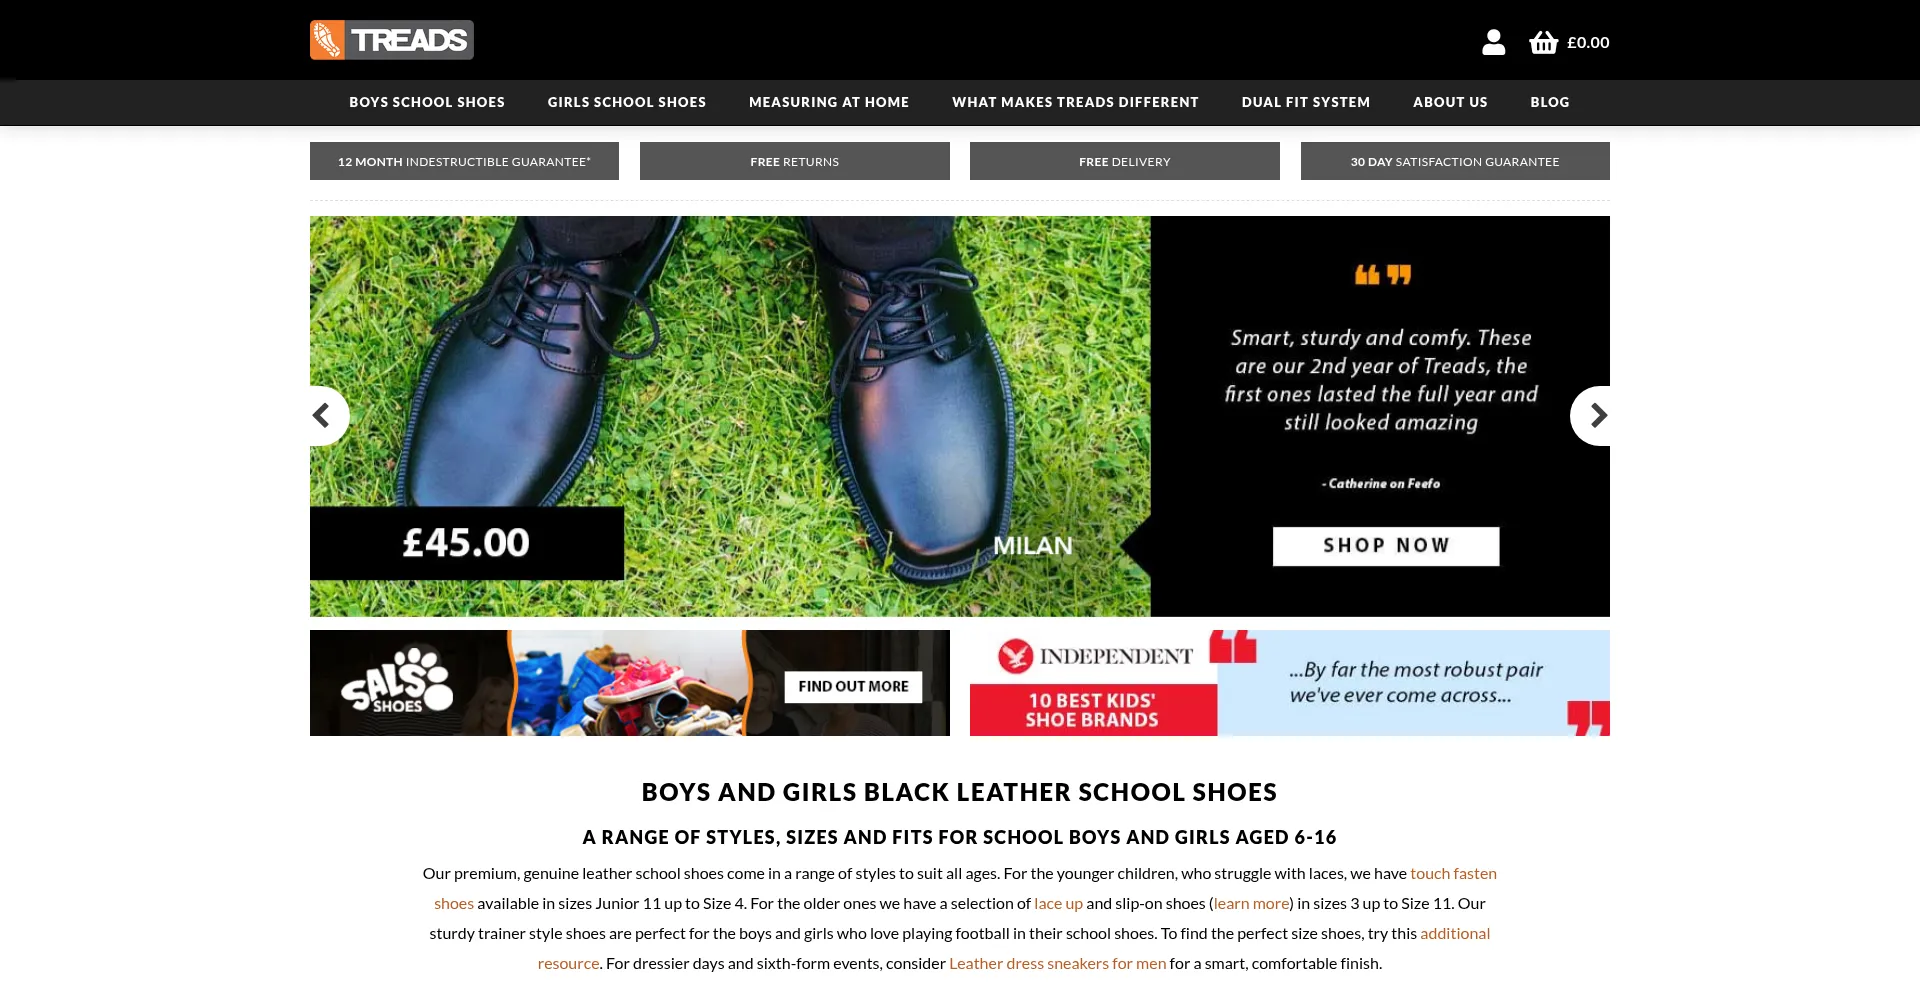Go to previous carousel slide
The height and width of the screenshot is (993, 1920).
[x=326, y=415]
